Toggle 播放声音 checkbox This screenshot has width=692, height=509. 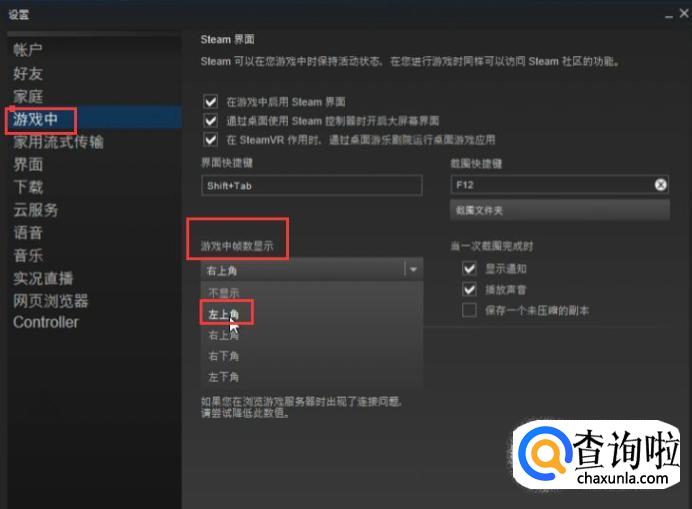[x=469, y=290]
